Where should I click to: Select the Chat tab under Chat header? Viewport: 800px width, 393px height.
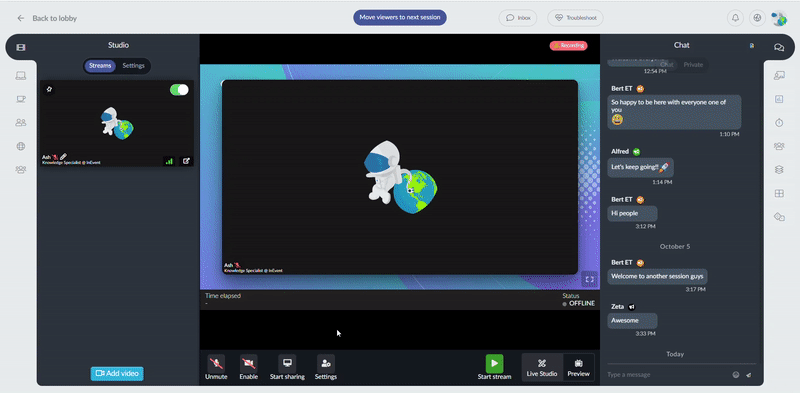666,65
